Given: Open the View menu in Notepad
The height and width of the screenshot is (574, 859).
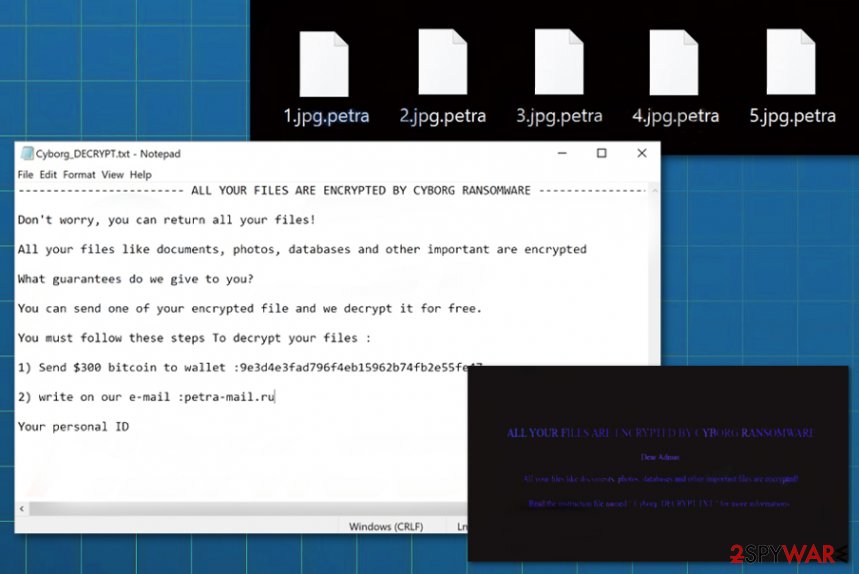Looking at the screenshot, I should (x=112, y=175).
